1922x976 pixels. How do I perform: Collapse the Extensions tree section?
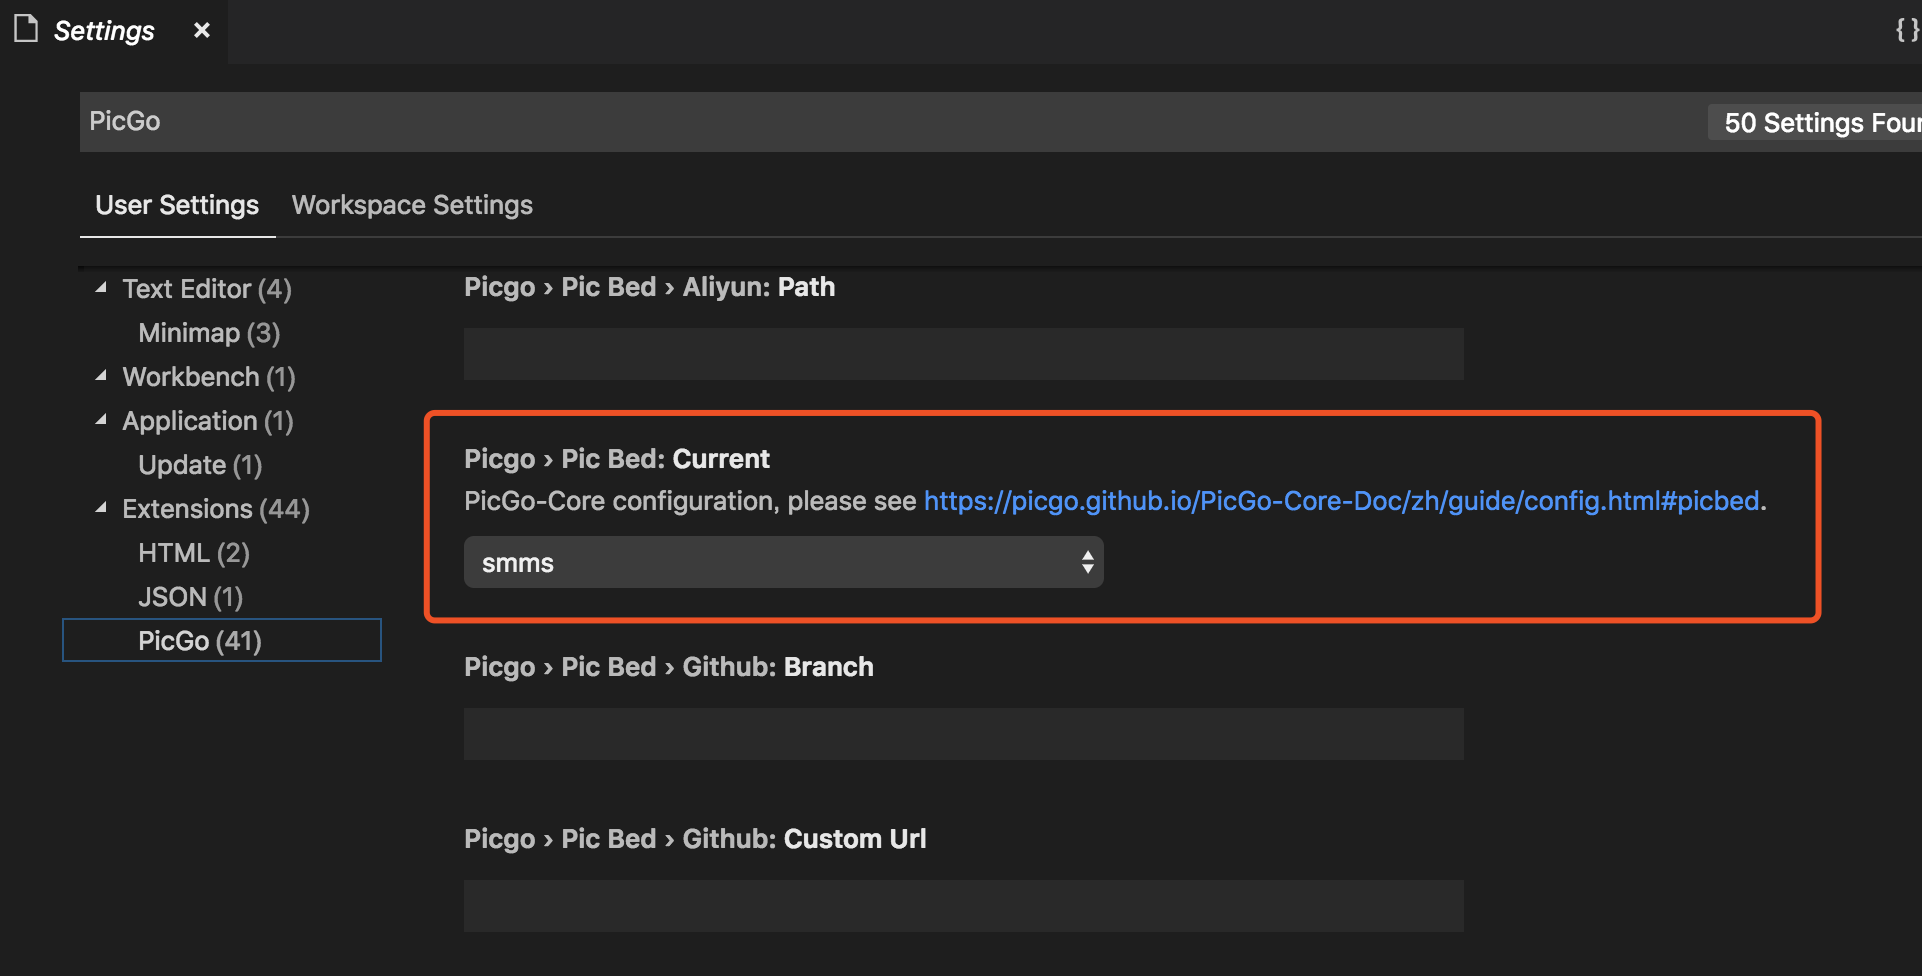tap(101, 508)
